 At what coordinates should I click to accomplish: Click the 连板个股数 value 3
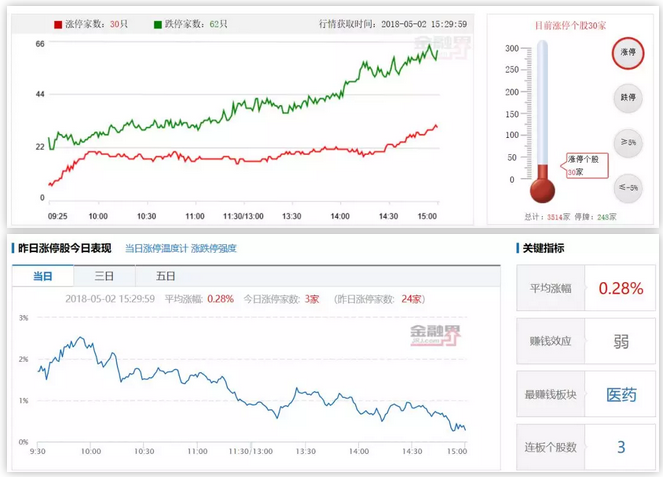pos(621,447)
